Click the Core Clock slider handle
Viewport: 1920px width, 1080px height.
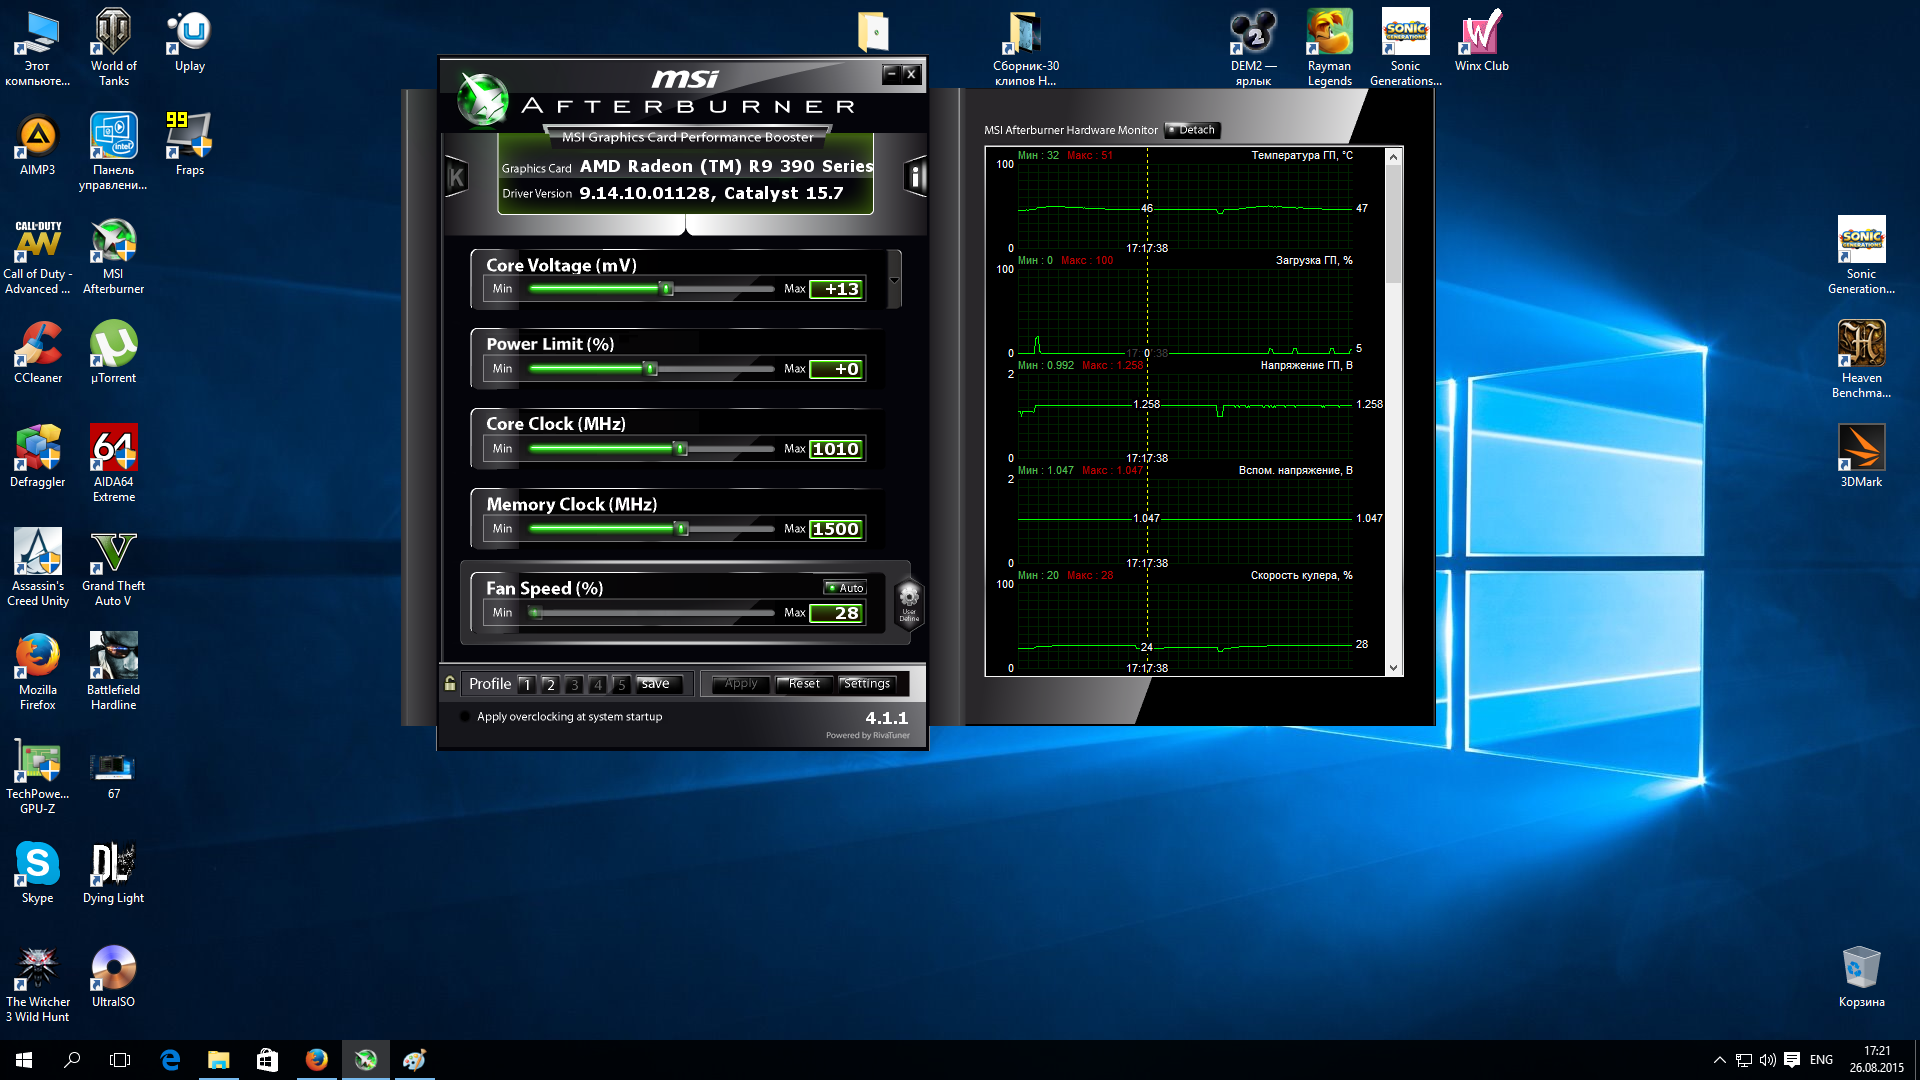coord(681,449)
